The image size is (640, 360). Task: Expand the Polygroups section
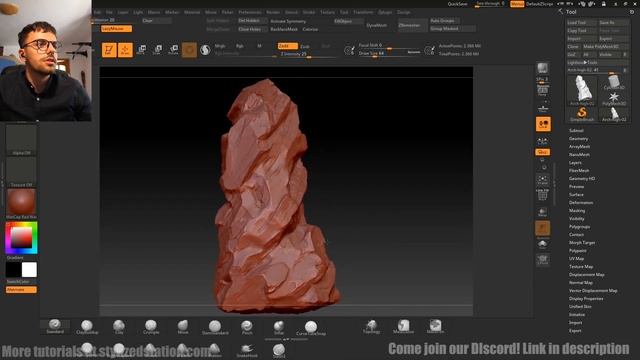(580, 227)
